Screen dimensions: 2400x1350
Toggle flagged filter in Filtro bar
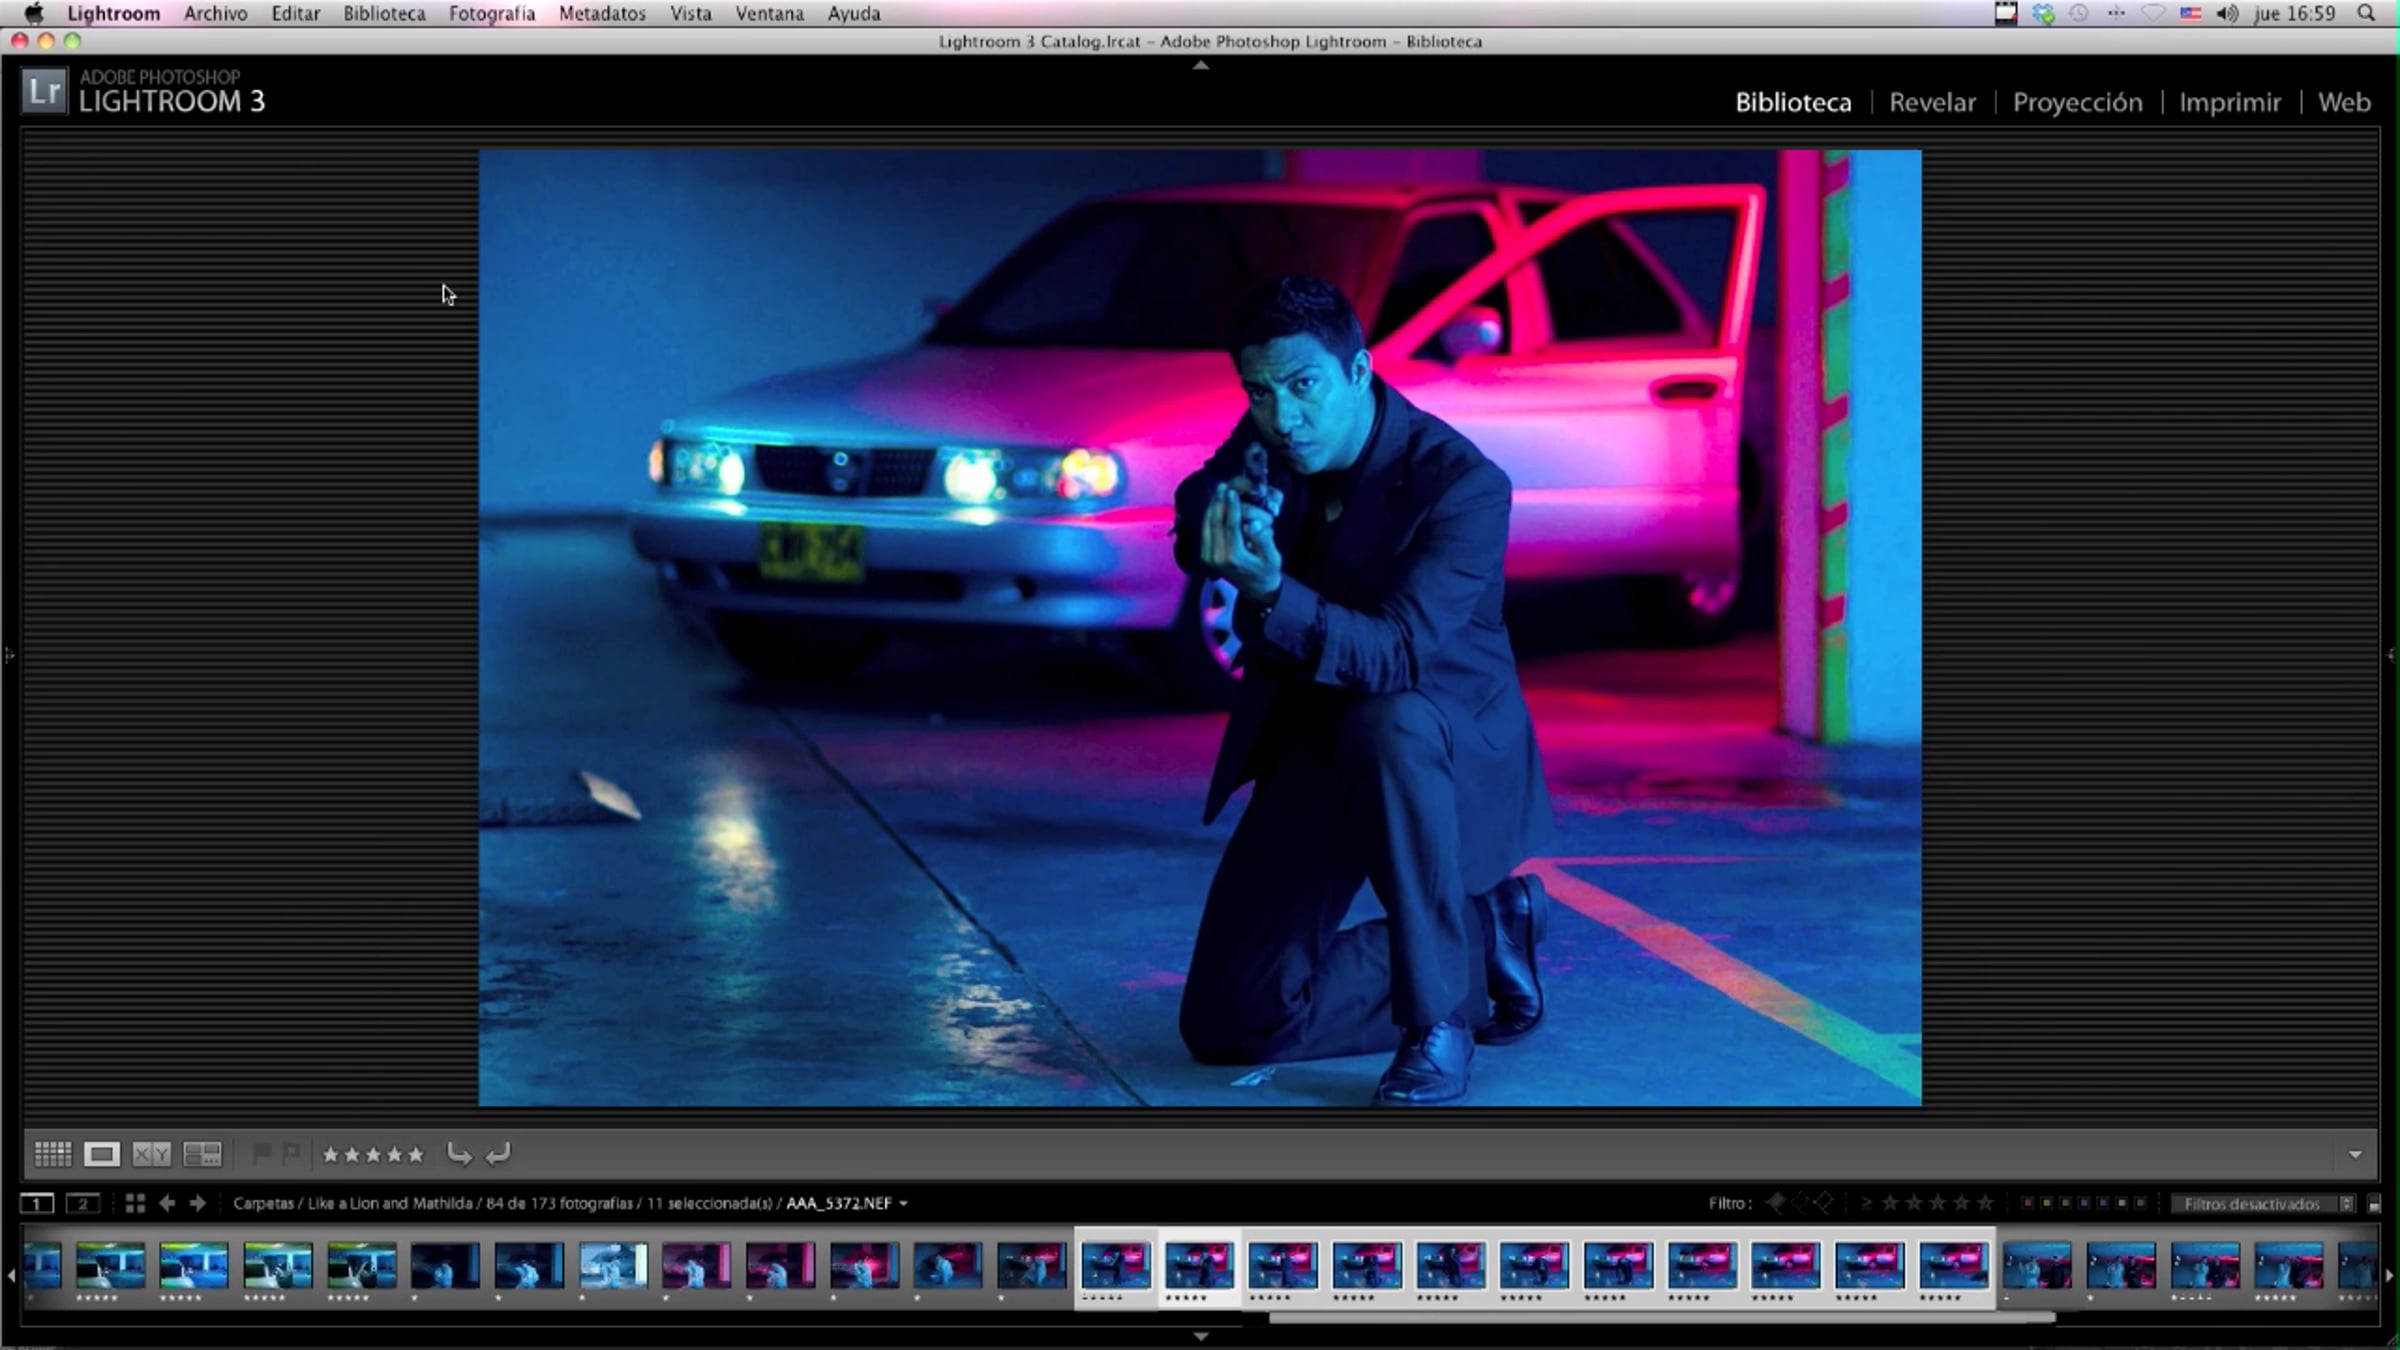point(1776,1203)
